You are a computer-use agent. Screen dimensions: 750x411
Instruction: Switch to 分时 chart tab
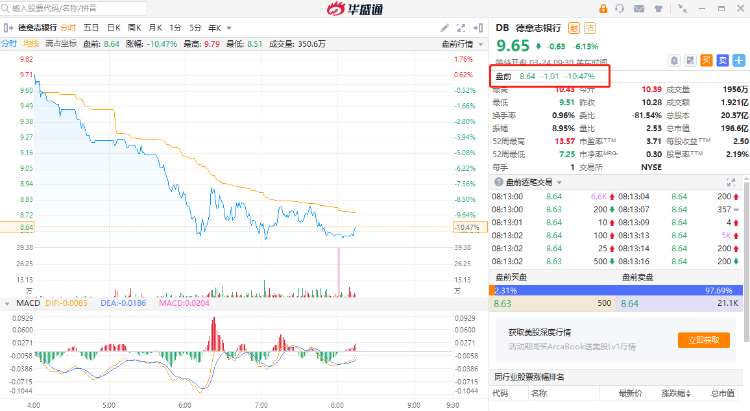click(68, 28)
